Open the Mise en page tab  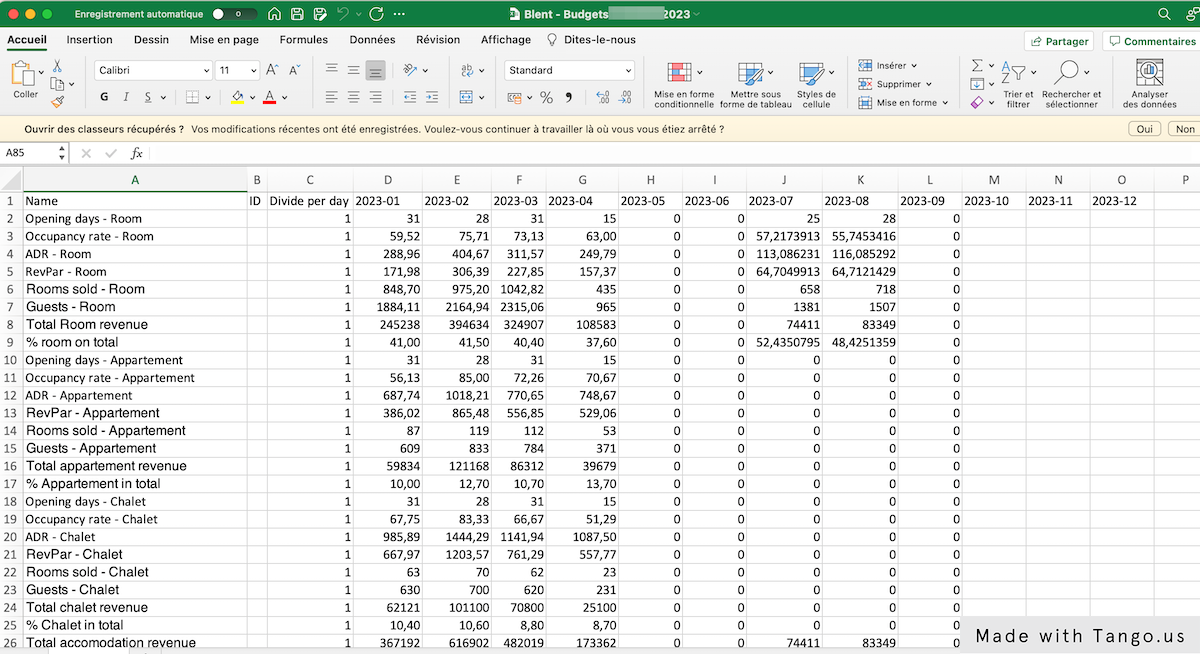224,40
